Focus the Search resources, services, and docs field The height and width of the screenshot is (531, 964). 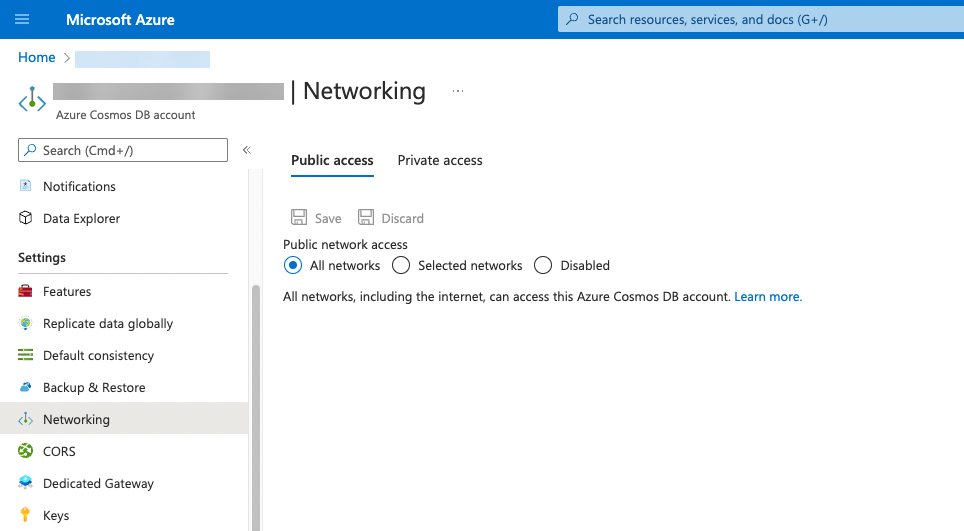click(761, 19)
